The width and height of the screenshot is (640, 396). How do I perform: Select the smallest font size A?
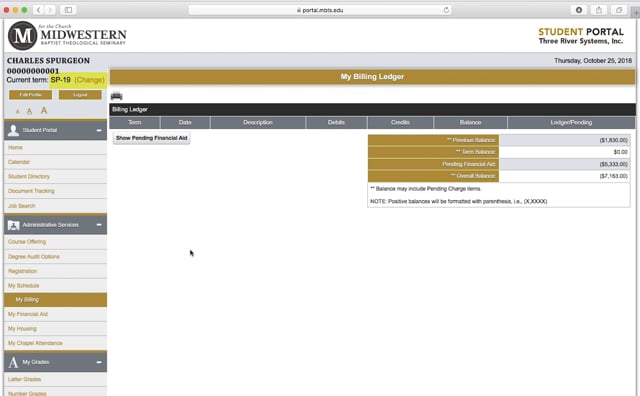[x=18, y=111]
